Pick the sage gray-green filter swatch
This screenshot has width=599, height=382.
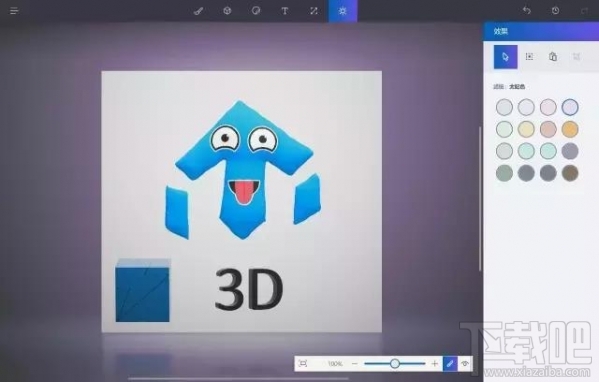(x=504, y=173)
